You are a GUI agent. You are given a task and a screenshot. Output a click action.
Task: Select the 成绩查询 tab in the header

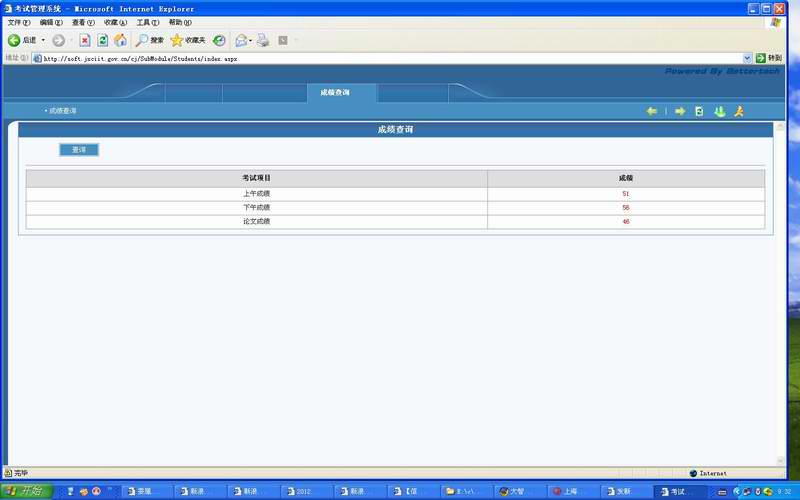coord(335,92)
